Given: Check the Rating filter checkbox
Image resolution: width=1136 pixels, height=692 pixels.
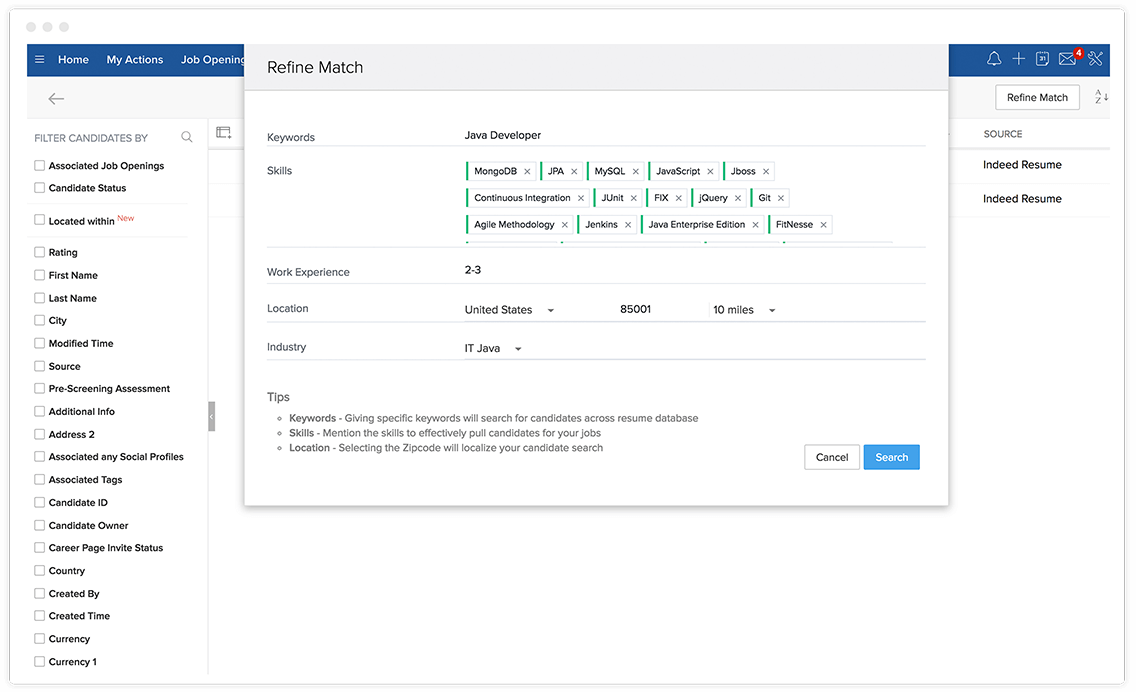Looking at the screenshot, I should [x=40, y=252].
